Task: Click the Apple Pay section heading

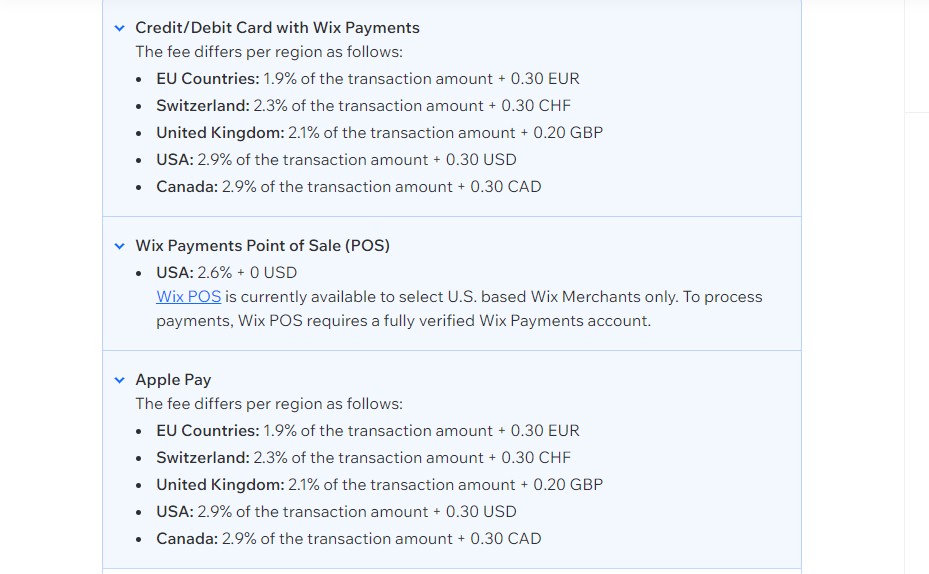Action: (173, 380)
